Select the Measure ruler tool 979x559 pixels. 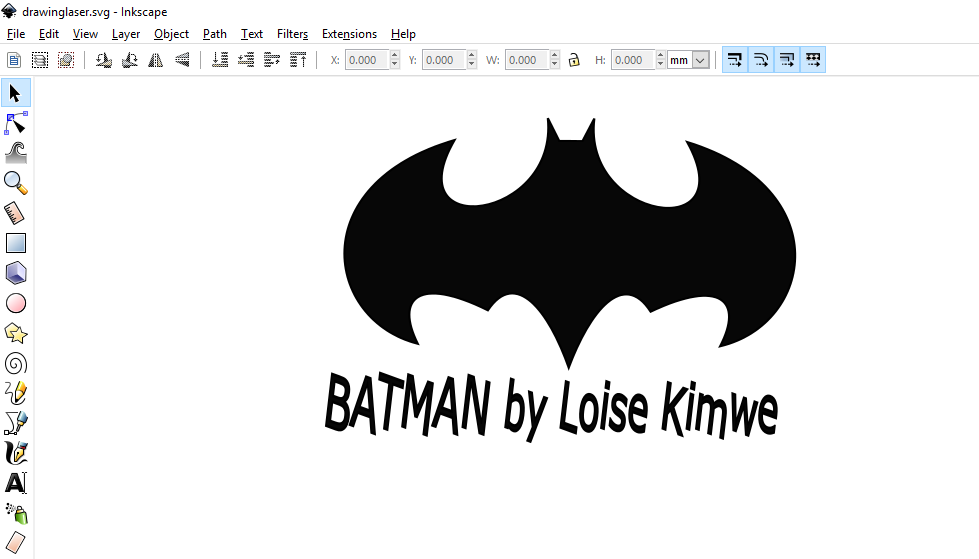point(16,213)
